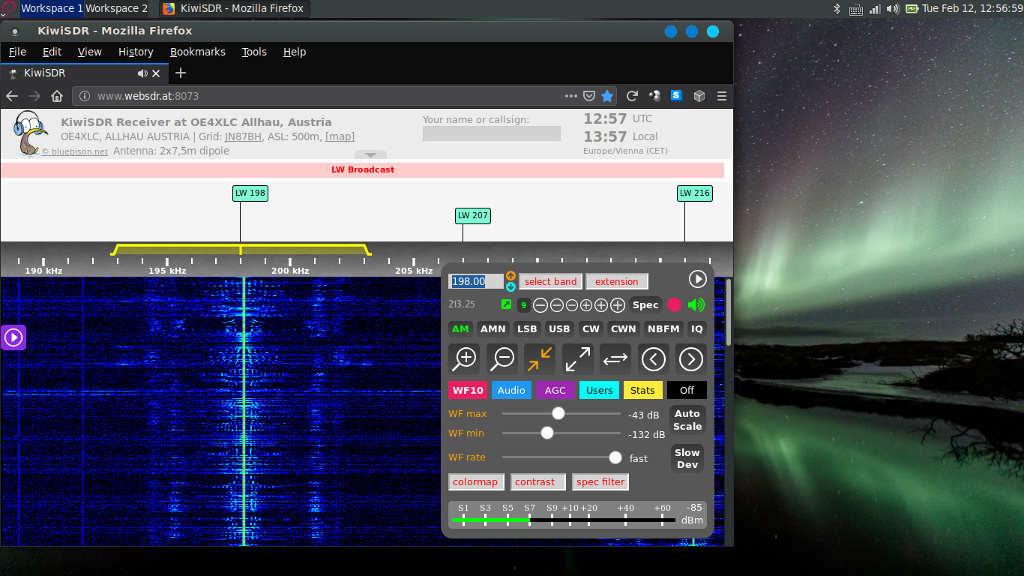Open the Users tab
1024x576 pixels.
point(599,391)
